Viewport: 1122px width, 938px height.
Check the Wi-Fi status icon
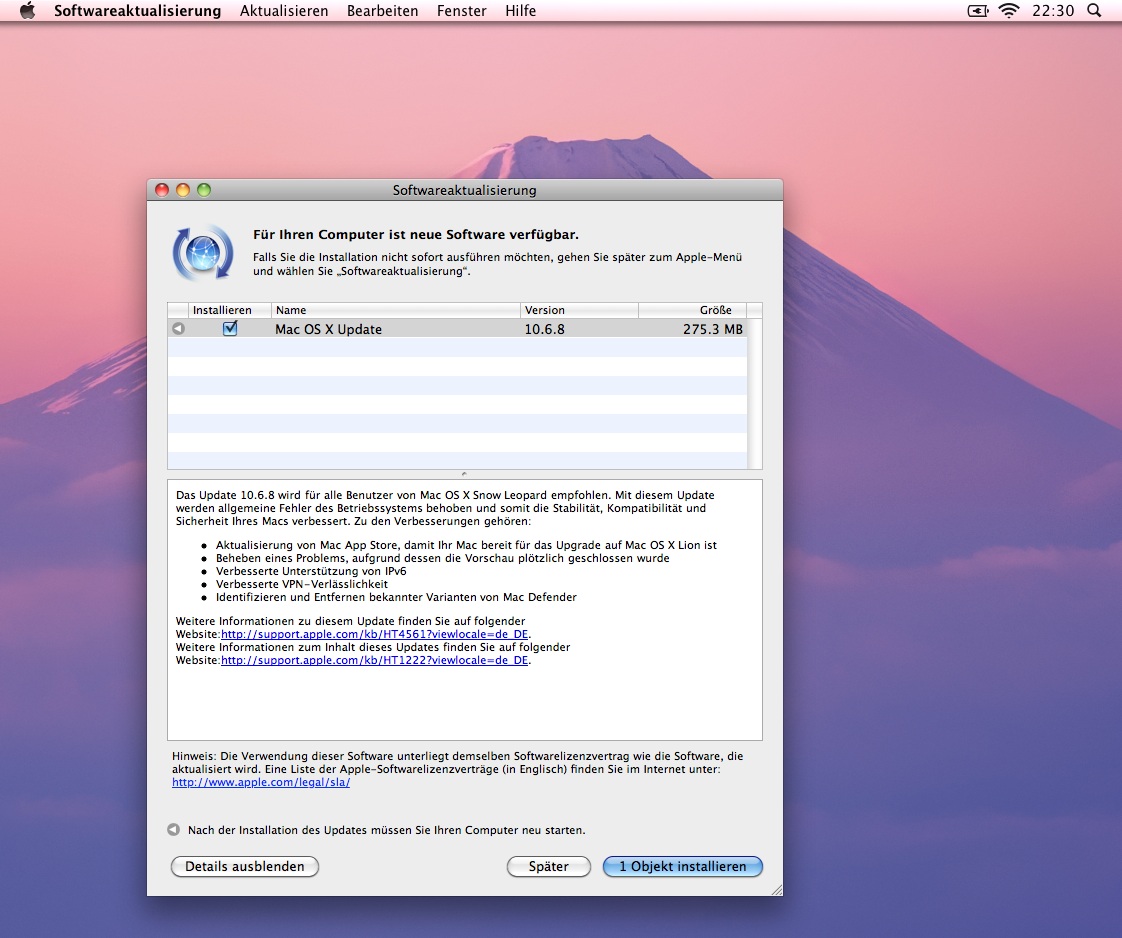point(1008,11)
